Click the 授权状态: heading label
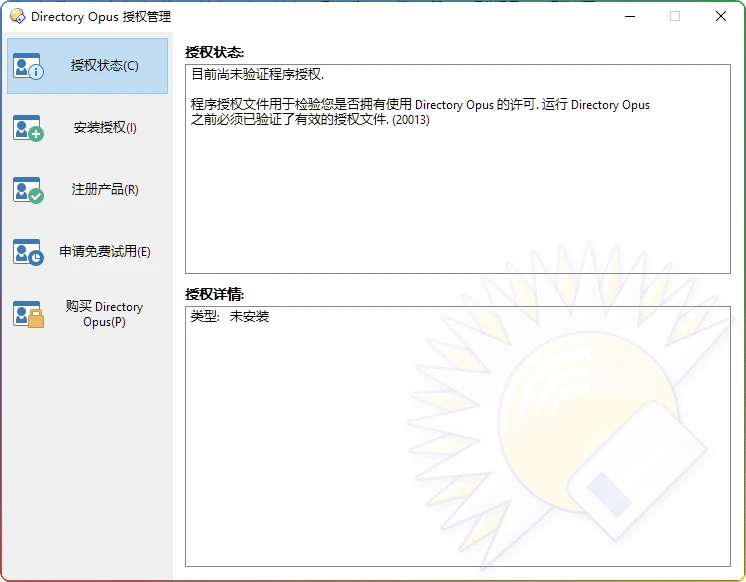 coord(215,51)
